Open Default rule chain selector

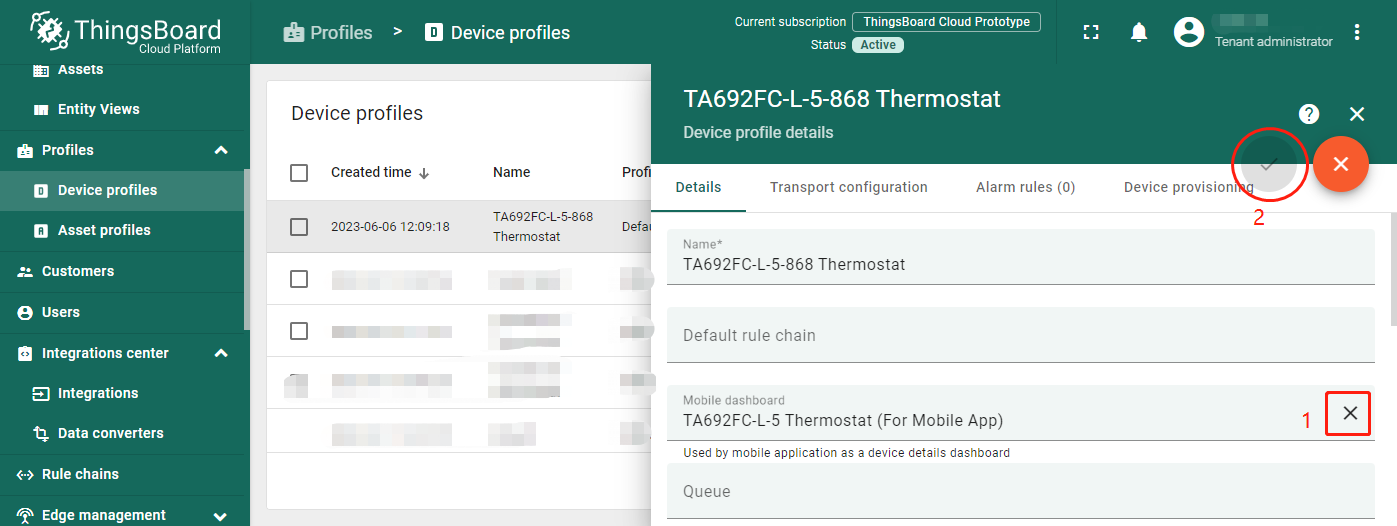click(x=1020, y=335)
